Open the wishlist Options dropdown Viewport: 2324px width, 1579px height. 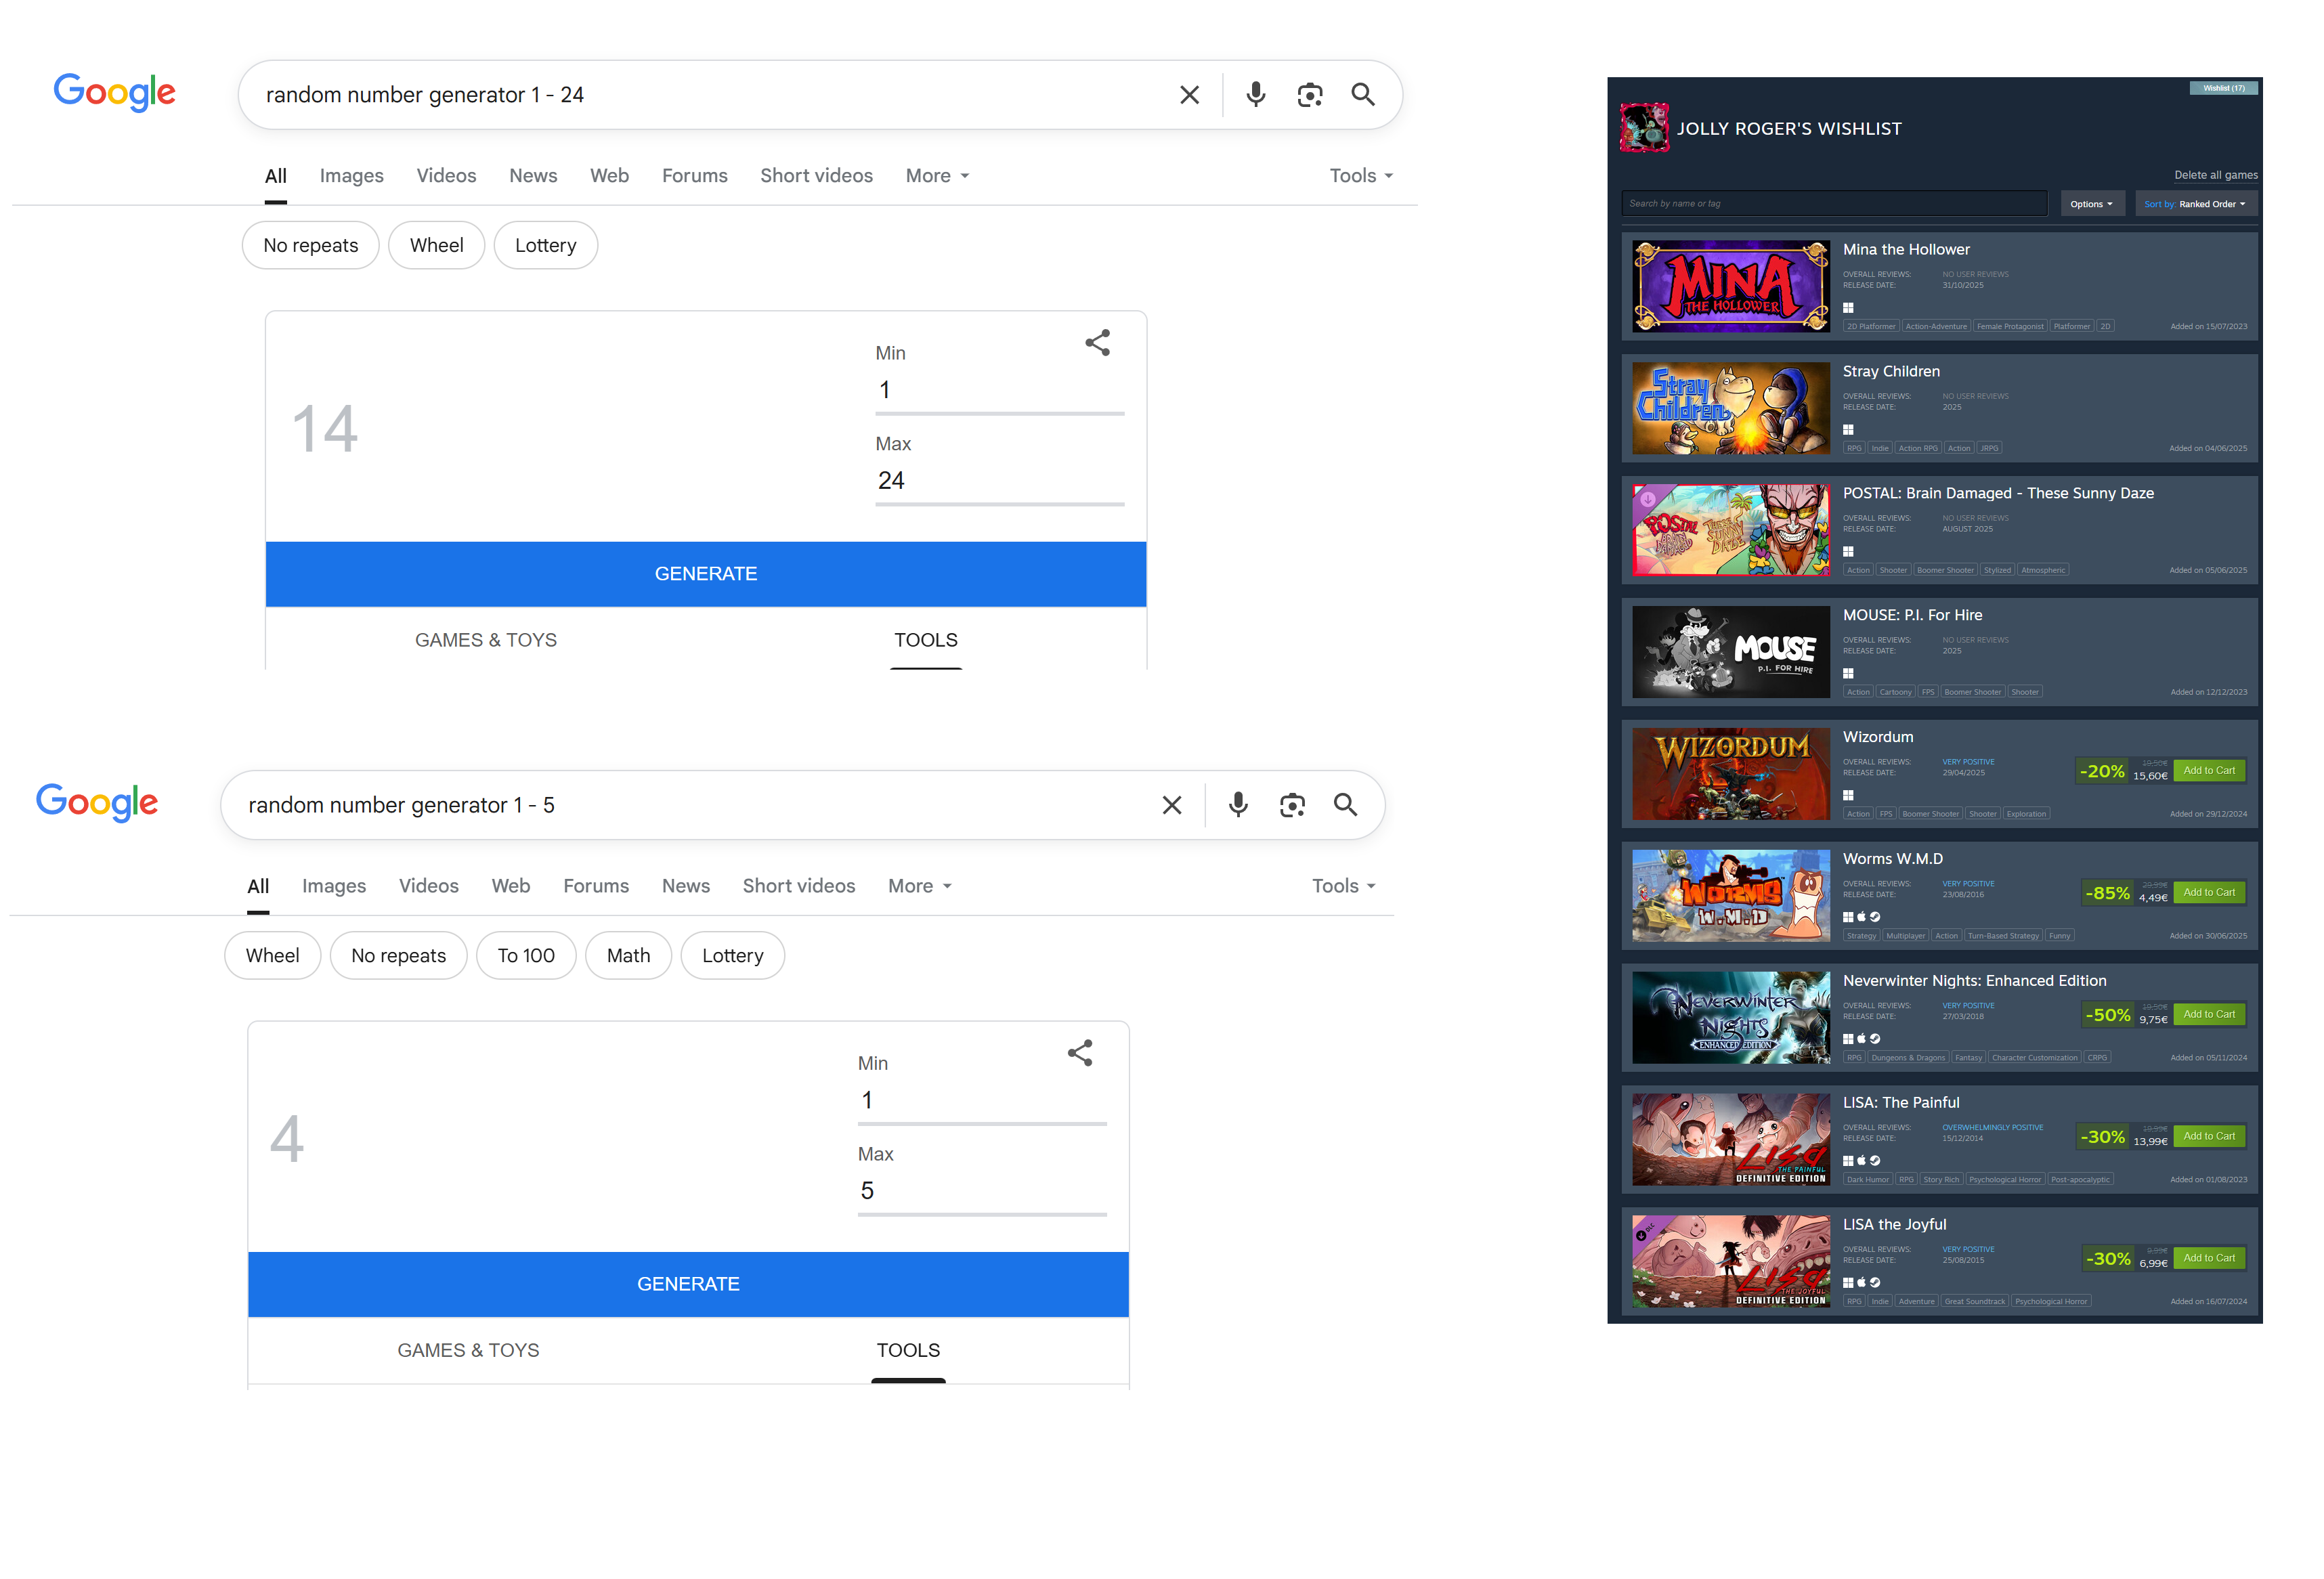pyautogui.click(x=2092, y=204)
